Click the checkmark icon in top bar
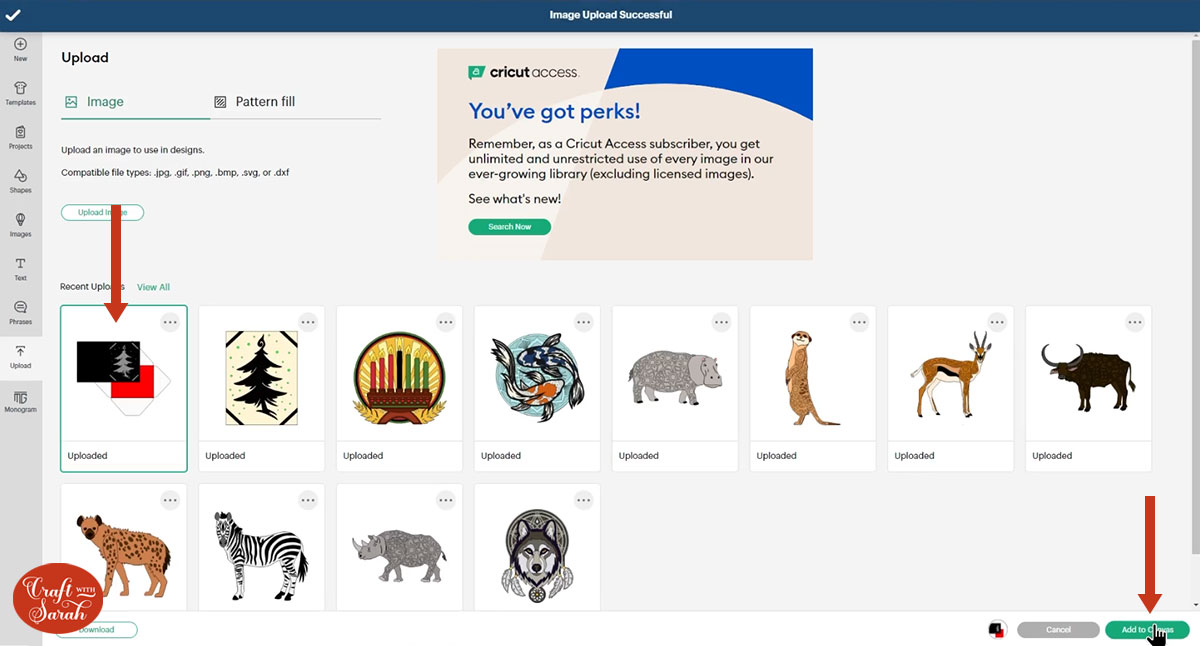This screenshot has width=1200, height=646. (x=14, y=15)
